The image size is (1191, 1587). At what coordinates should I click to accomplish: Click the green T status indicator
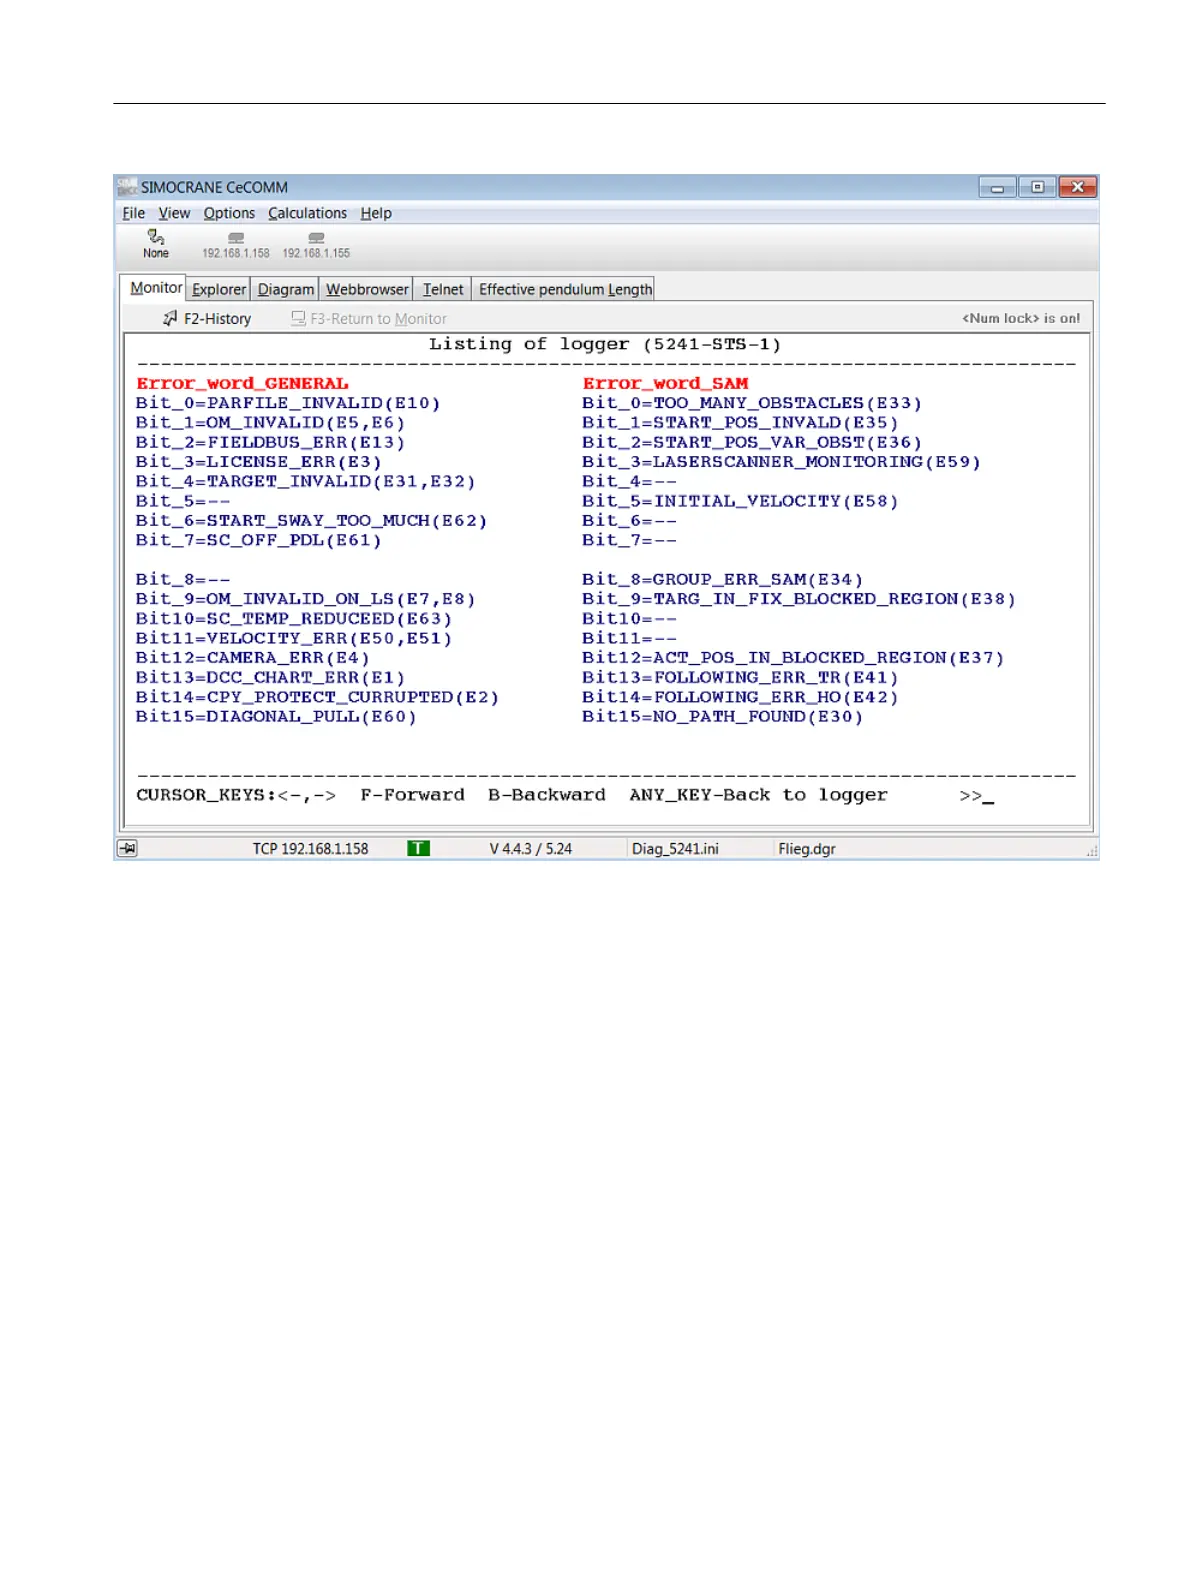coord(418,849)
